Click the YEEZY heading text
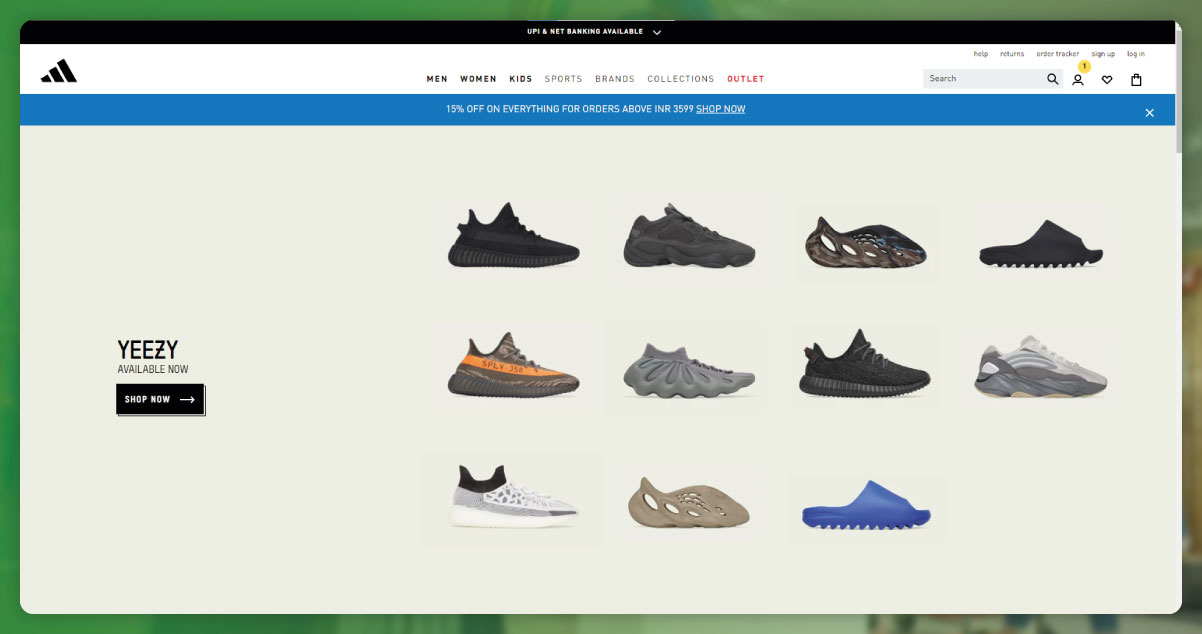The width and height of the screenshot is (1202, 634). point(148,350)
